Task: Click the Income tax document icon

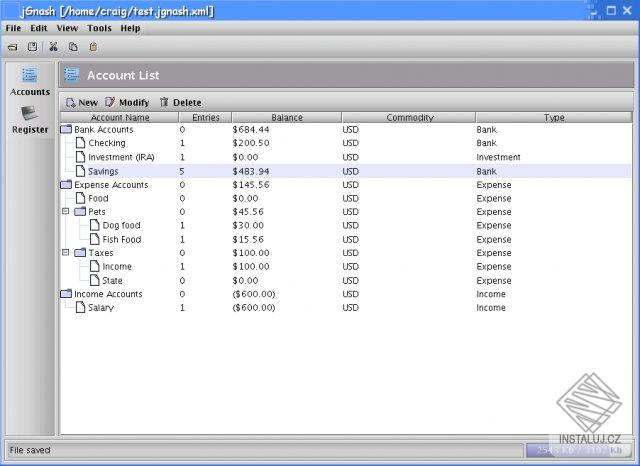Action: pos(94,266)
